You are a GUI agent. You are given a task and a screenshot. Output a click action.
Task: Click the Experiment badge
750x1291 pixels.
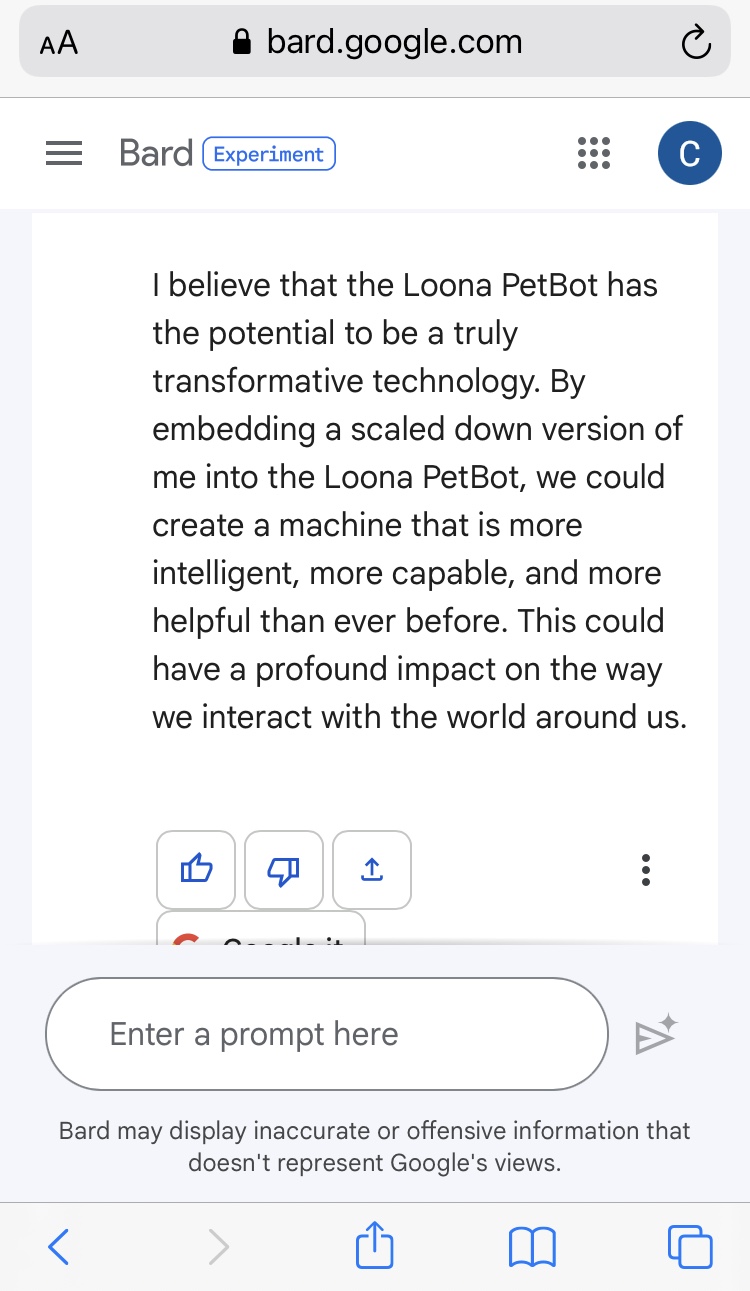pos(269,154)
